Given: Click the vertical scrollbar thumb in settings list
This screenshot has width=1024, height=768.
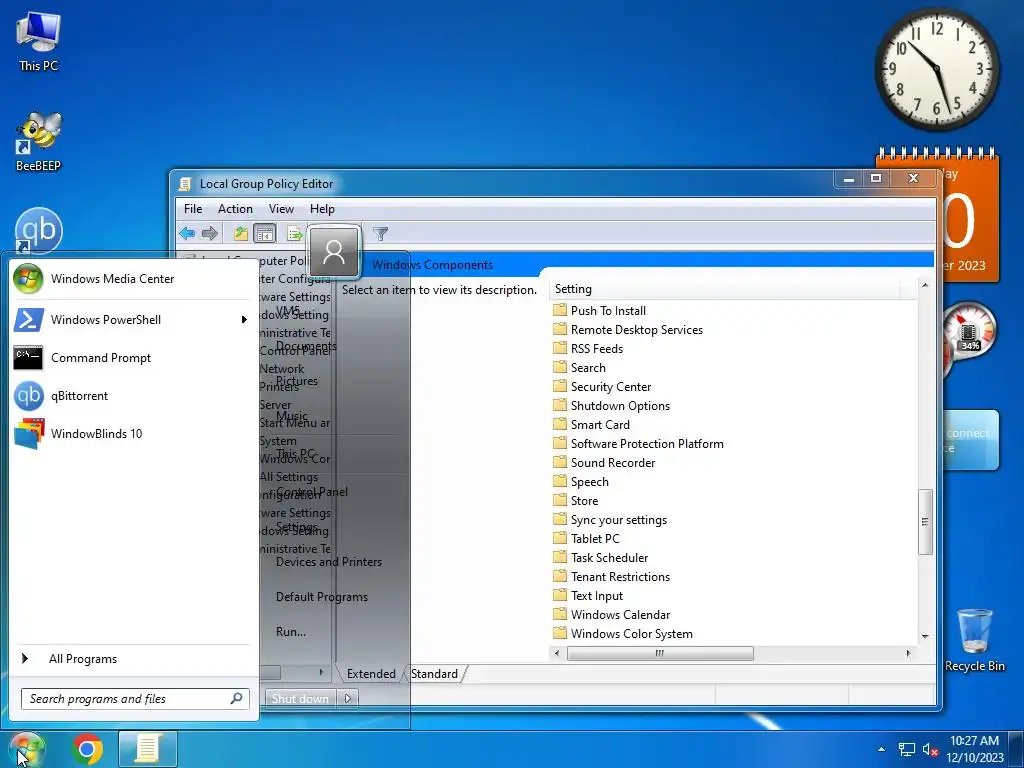Looking at the screenshot, I should (x=925, y=521).
